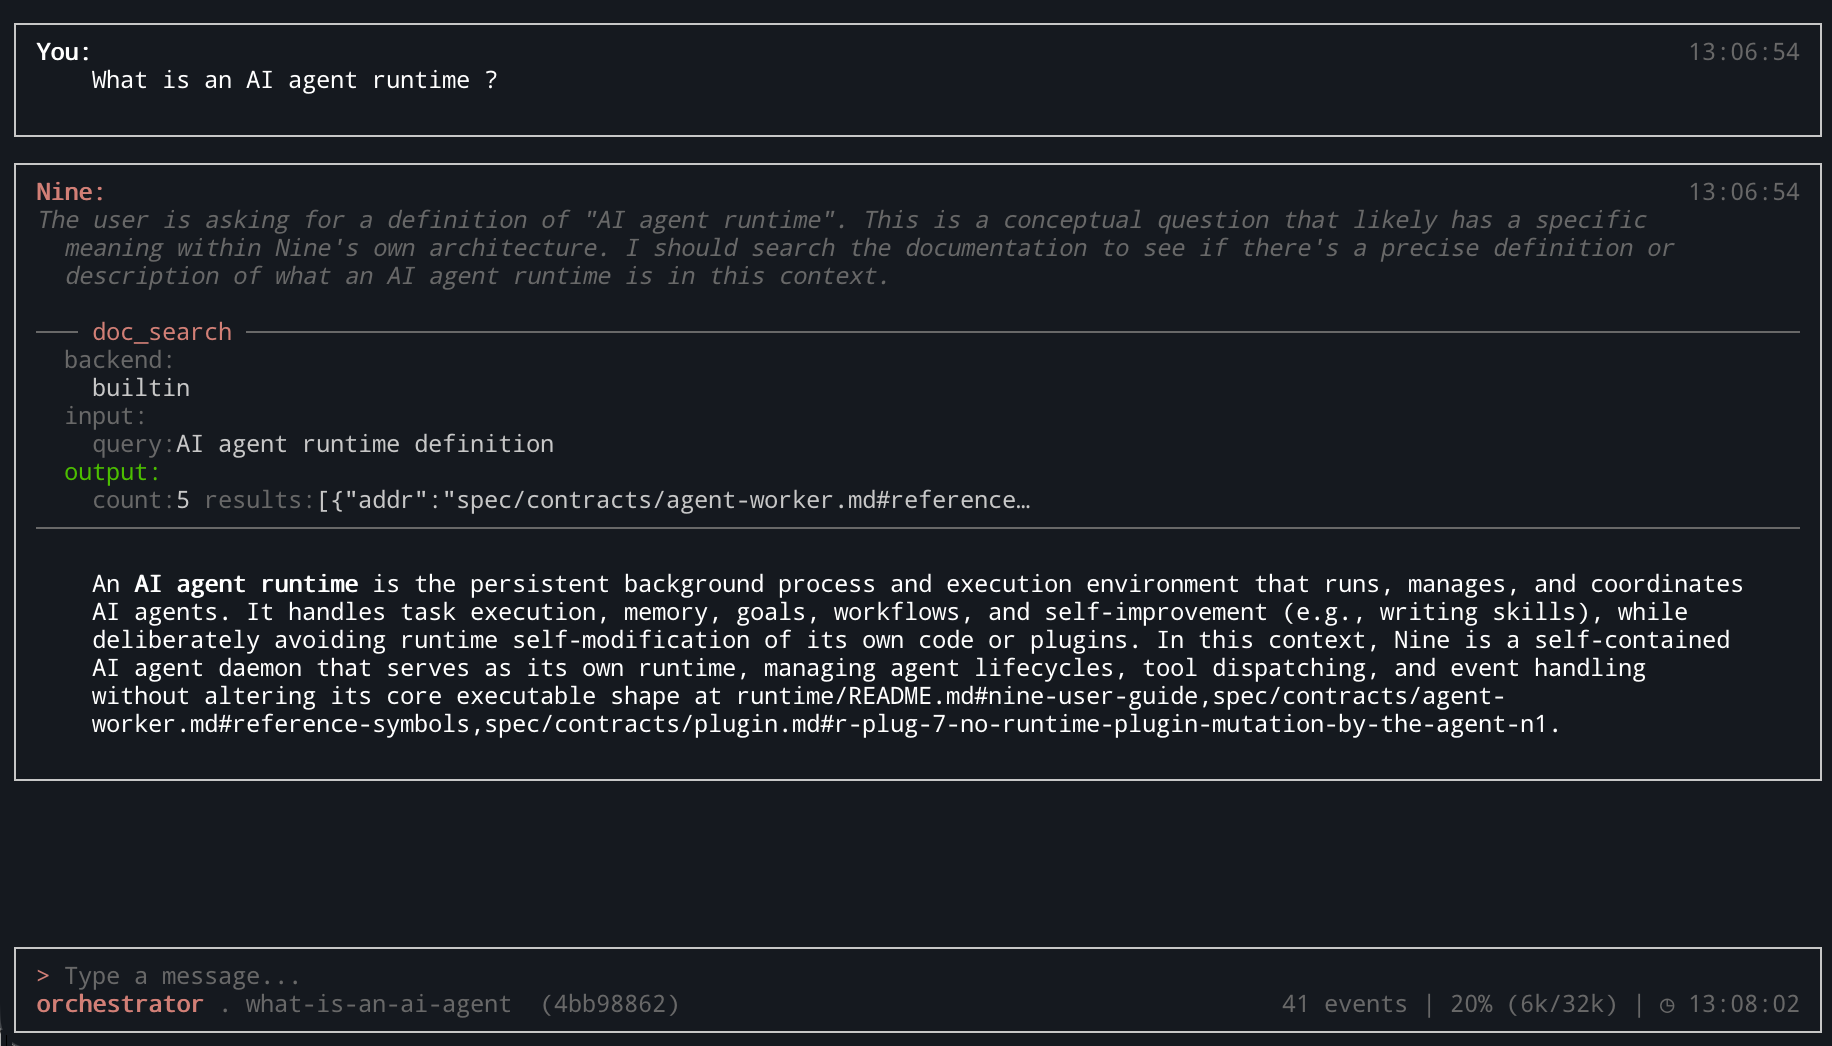The width and height of the screenshot is (1832, 1046).
Task: Click the 'orchestrator' agent label
Action: (120, 1004)
